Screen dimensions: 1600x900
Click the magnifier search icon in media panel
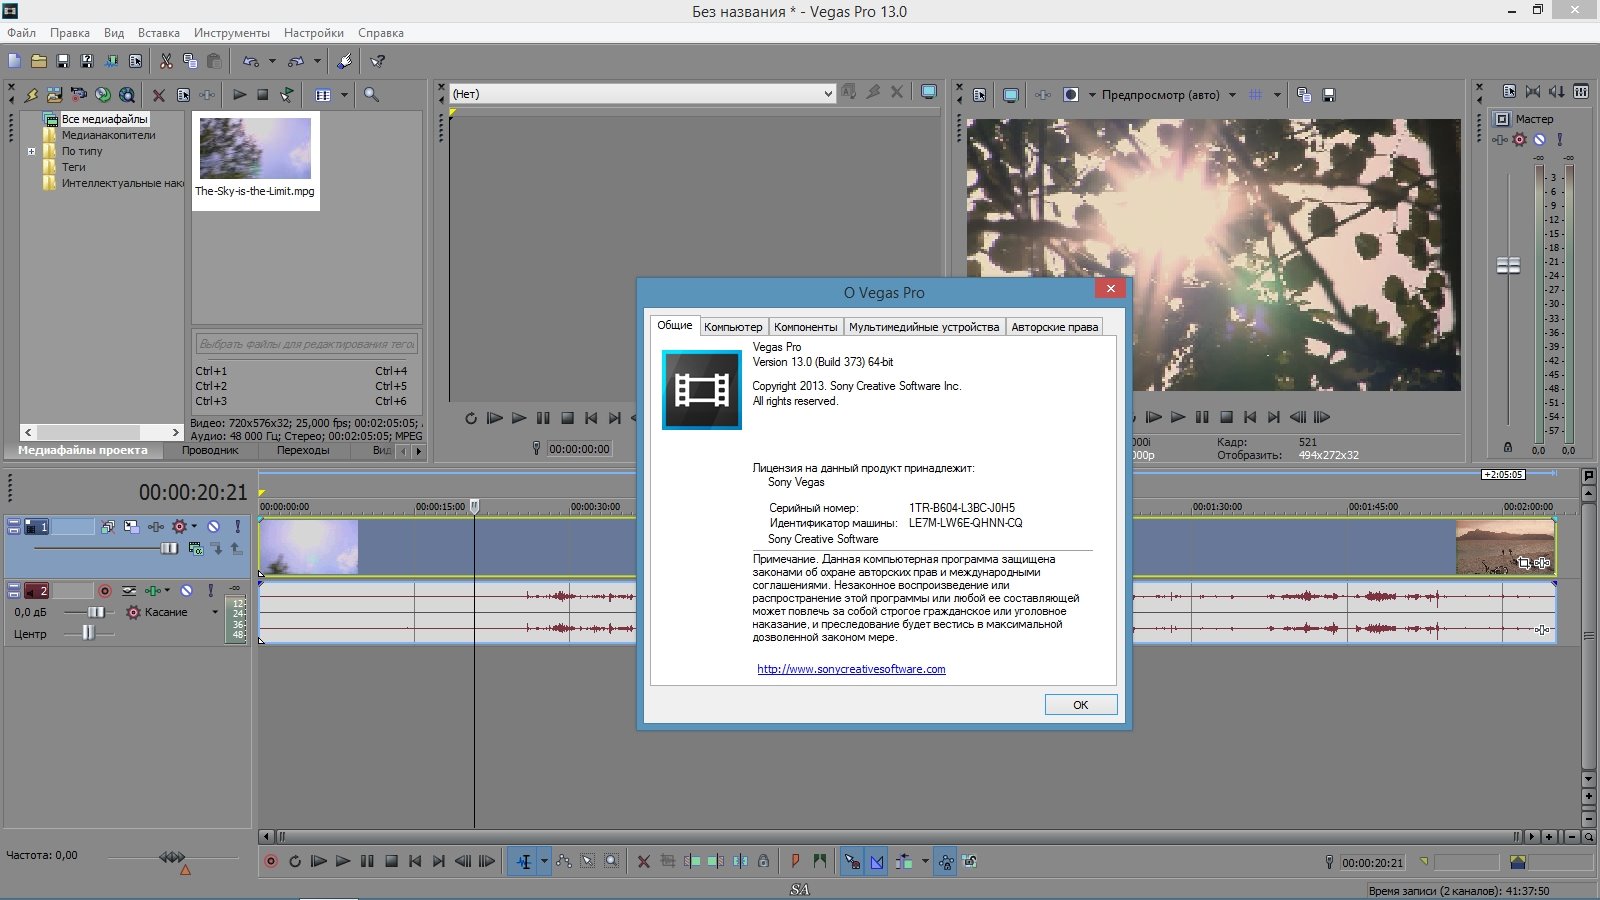coord(371,95)
